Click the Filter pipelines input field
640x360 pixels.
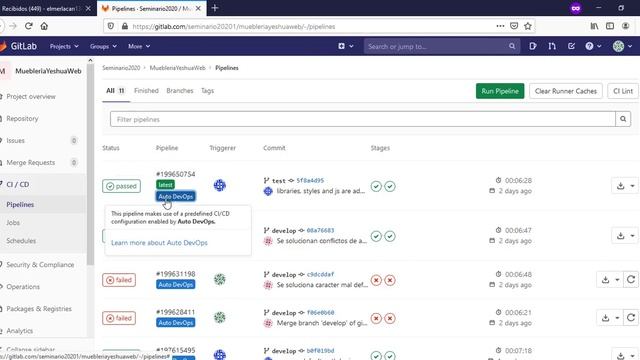(362, 119)
